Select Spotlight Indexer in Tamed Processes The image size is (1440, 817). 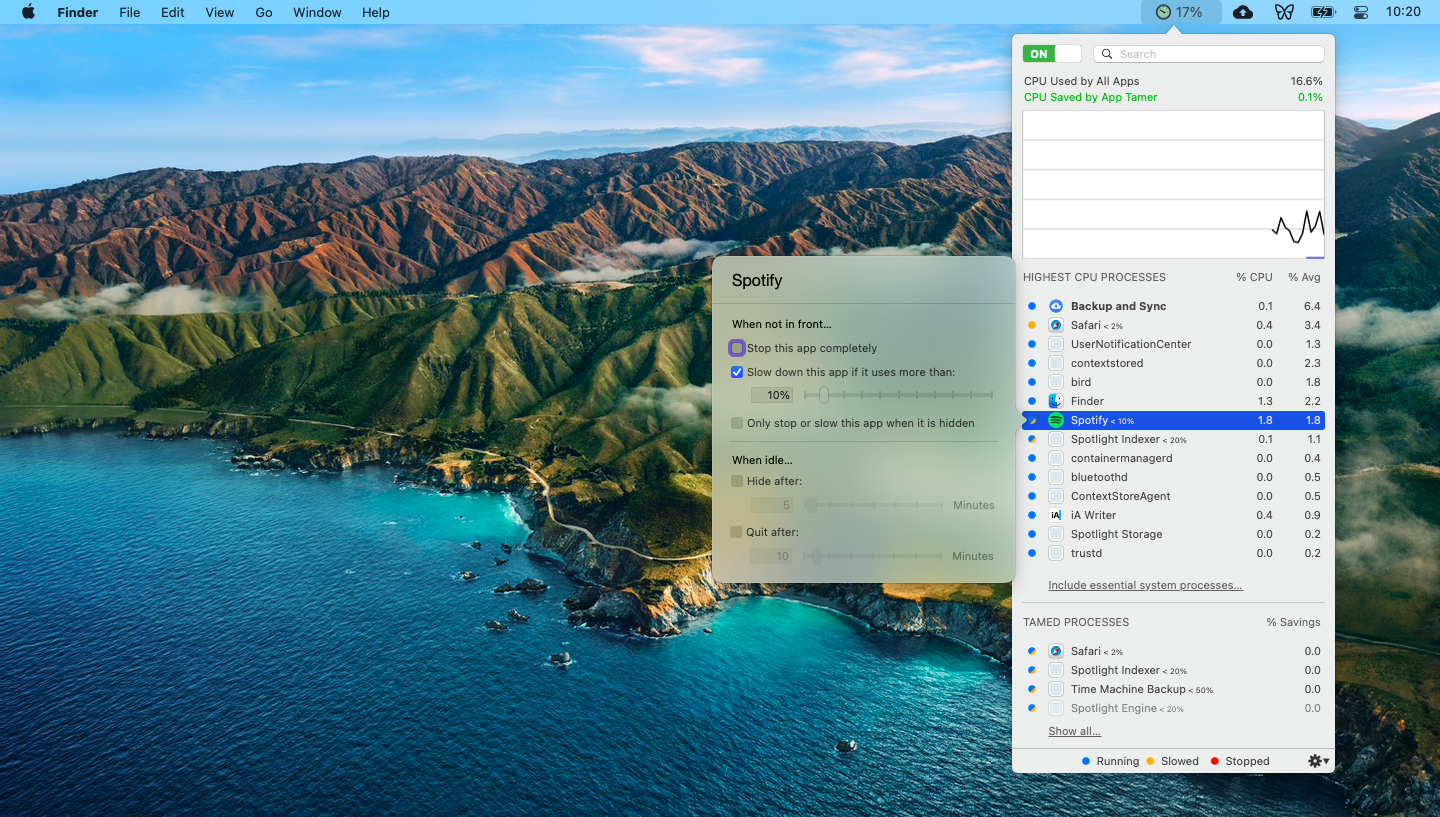[1173, 670]
